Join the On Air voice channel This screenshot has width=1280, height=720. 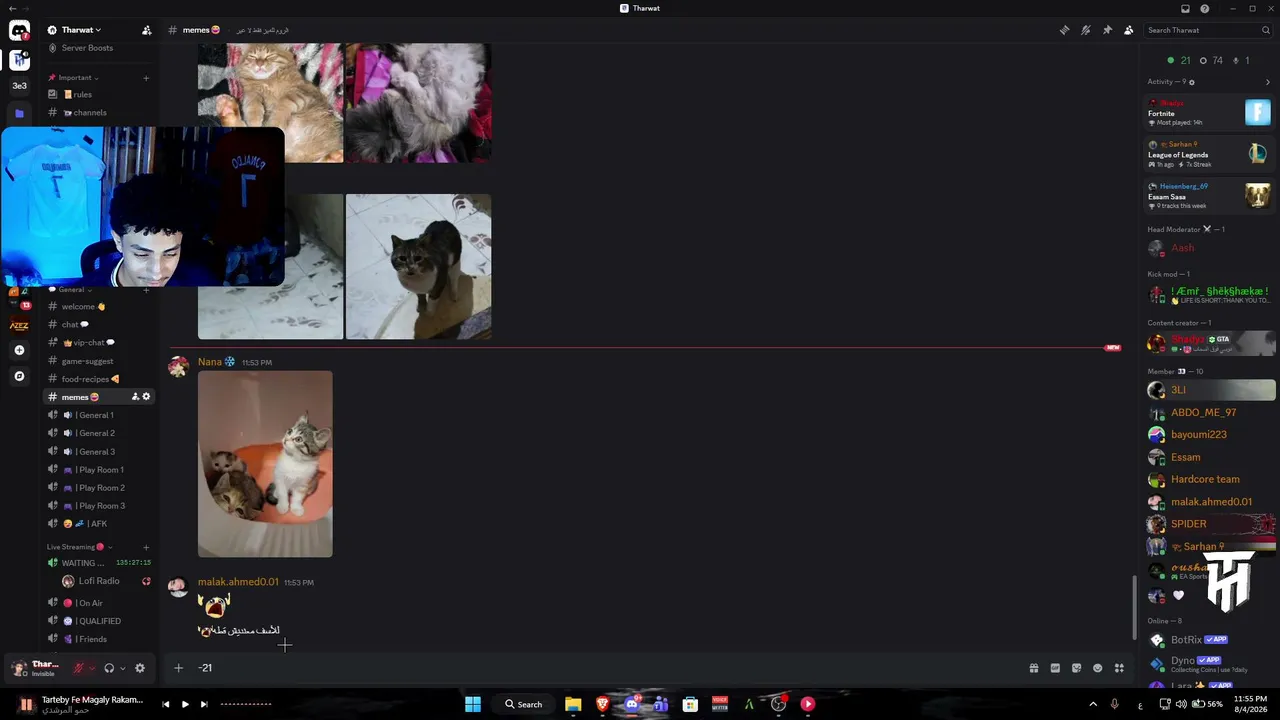99,603
